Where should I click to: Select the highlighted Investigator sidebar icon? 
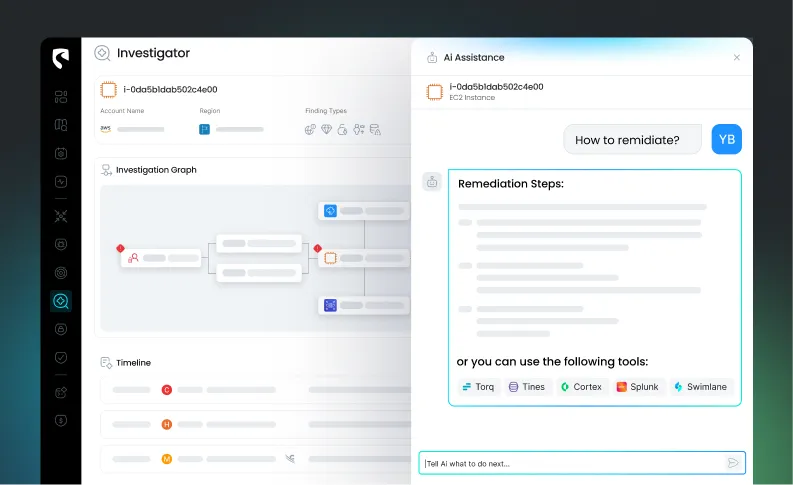[x=61, y=301]
